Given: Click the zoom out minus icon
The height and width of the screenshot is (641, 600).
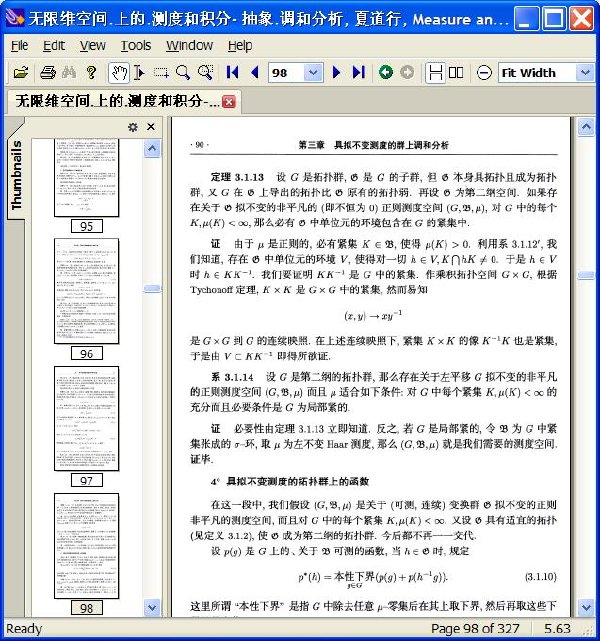Looking at the screenshot, I should tap(484, 73).
